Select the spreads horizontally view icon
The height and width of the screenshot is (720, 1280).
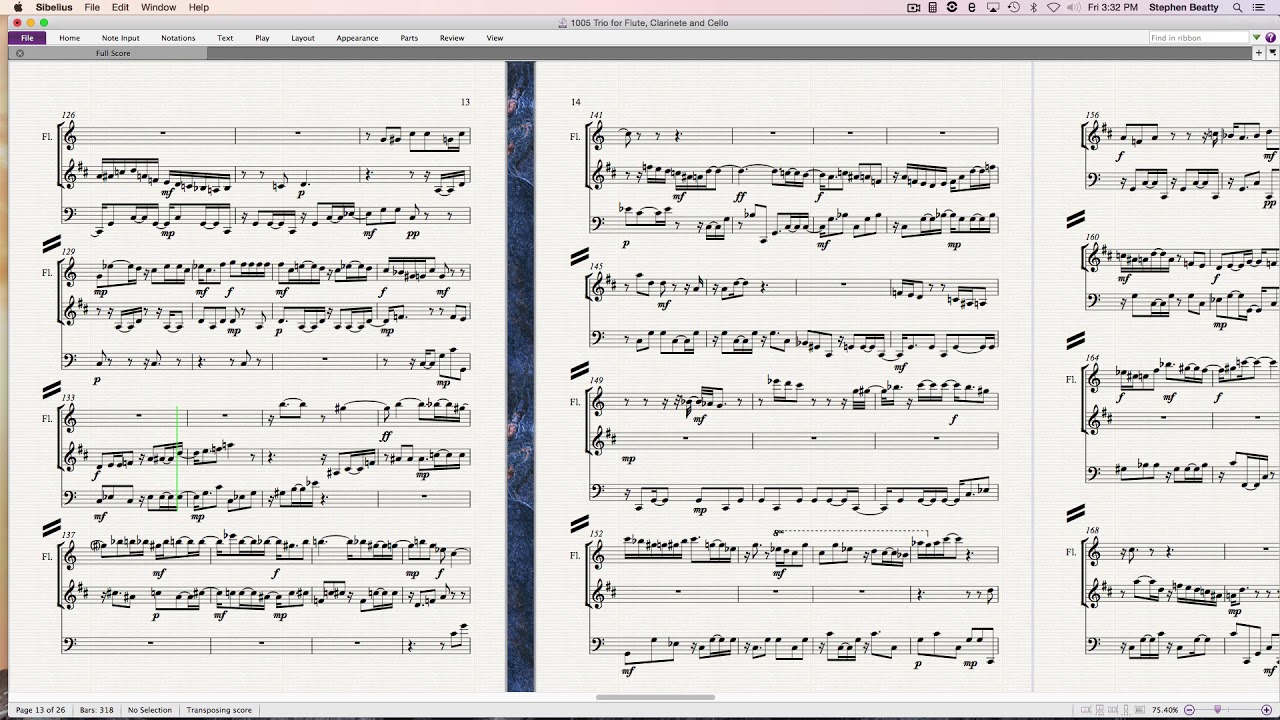tap(1086, 710)
